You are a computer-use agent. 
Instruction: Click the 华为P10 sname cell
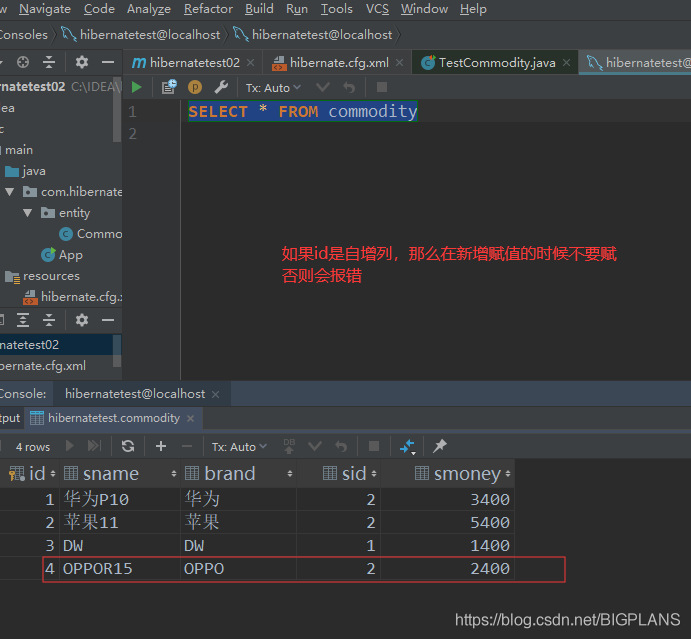120,499
